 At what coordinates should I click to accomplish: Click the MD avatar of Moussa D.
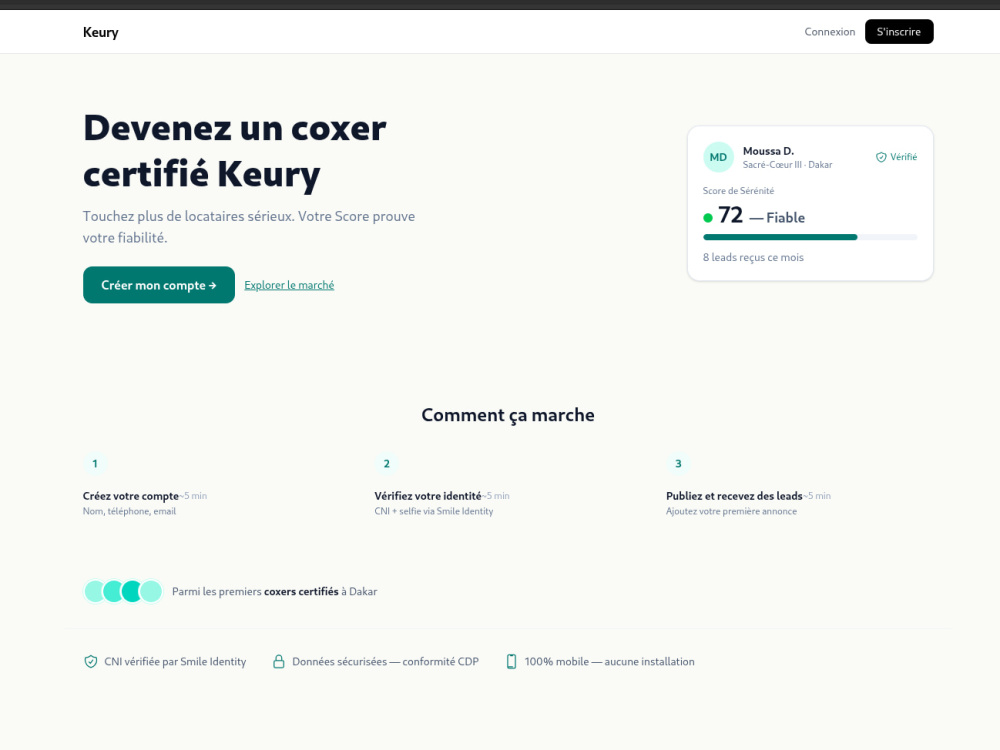(x=718, y=157)
